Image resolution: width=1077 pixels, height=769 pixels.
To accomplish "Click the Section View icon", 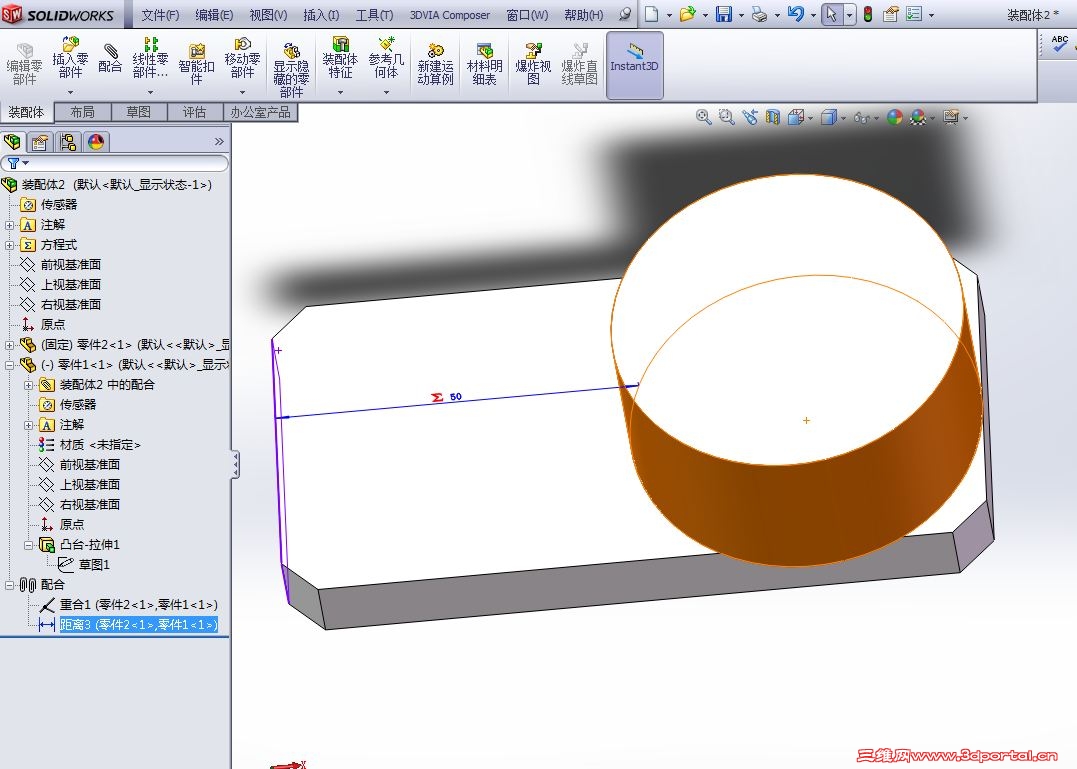I will 773,117.
